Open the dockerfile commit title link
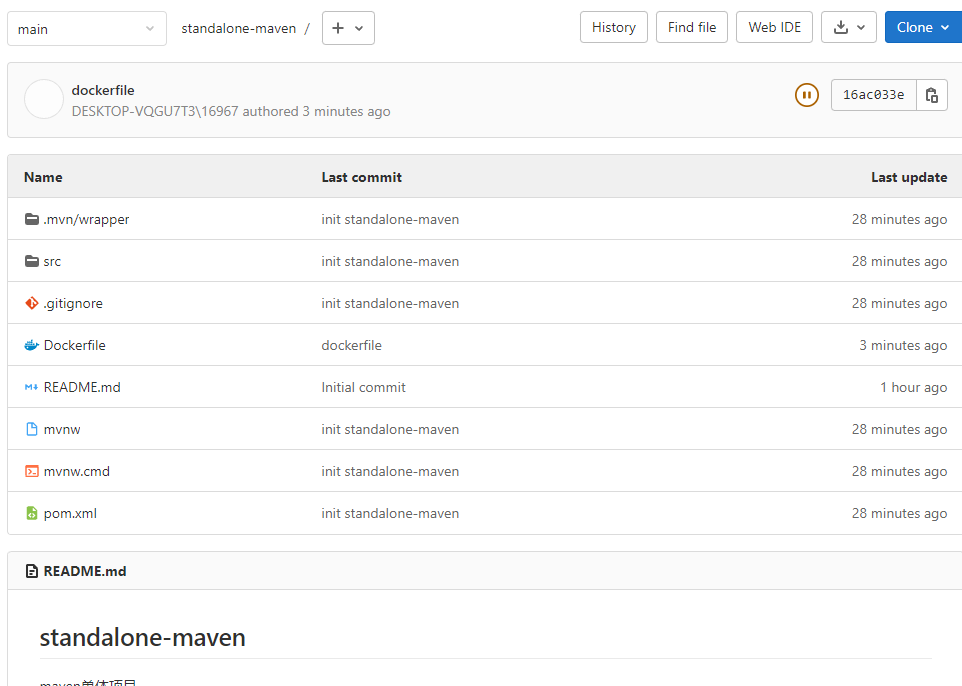Viewport: 962px width, 686px height. click(x=103, y=90)
